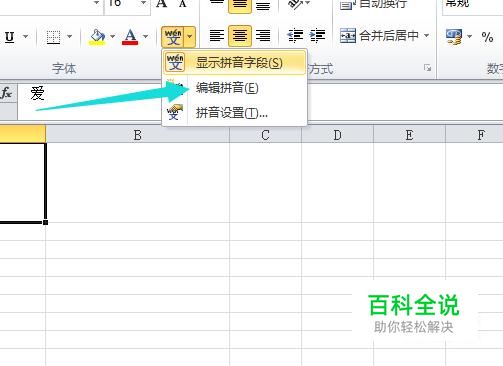Apply yellow fill color bucket

(x=97, y=36)
